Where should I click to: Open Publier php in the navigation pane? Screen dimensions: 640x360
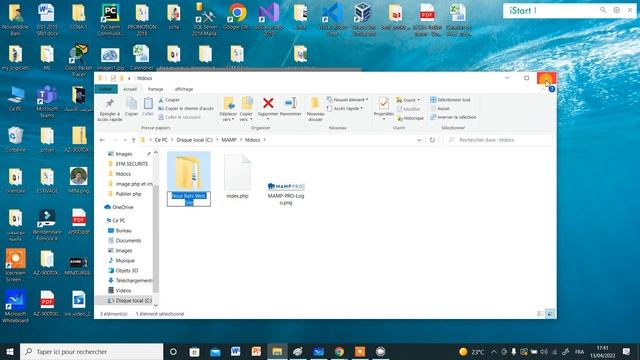point(128,194)
